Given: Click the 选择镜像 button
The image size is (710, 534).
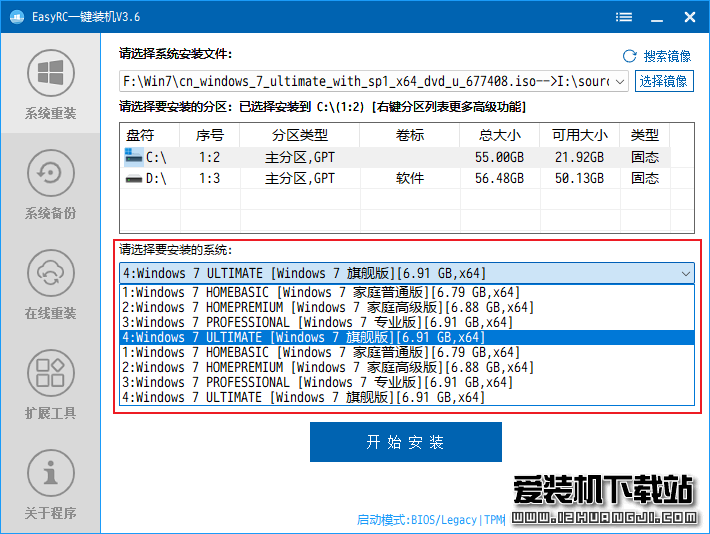Looking at the screenshot, I should tap(664, 81).
